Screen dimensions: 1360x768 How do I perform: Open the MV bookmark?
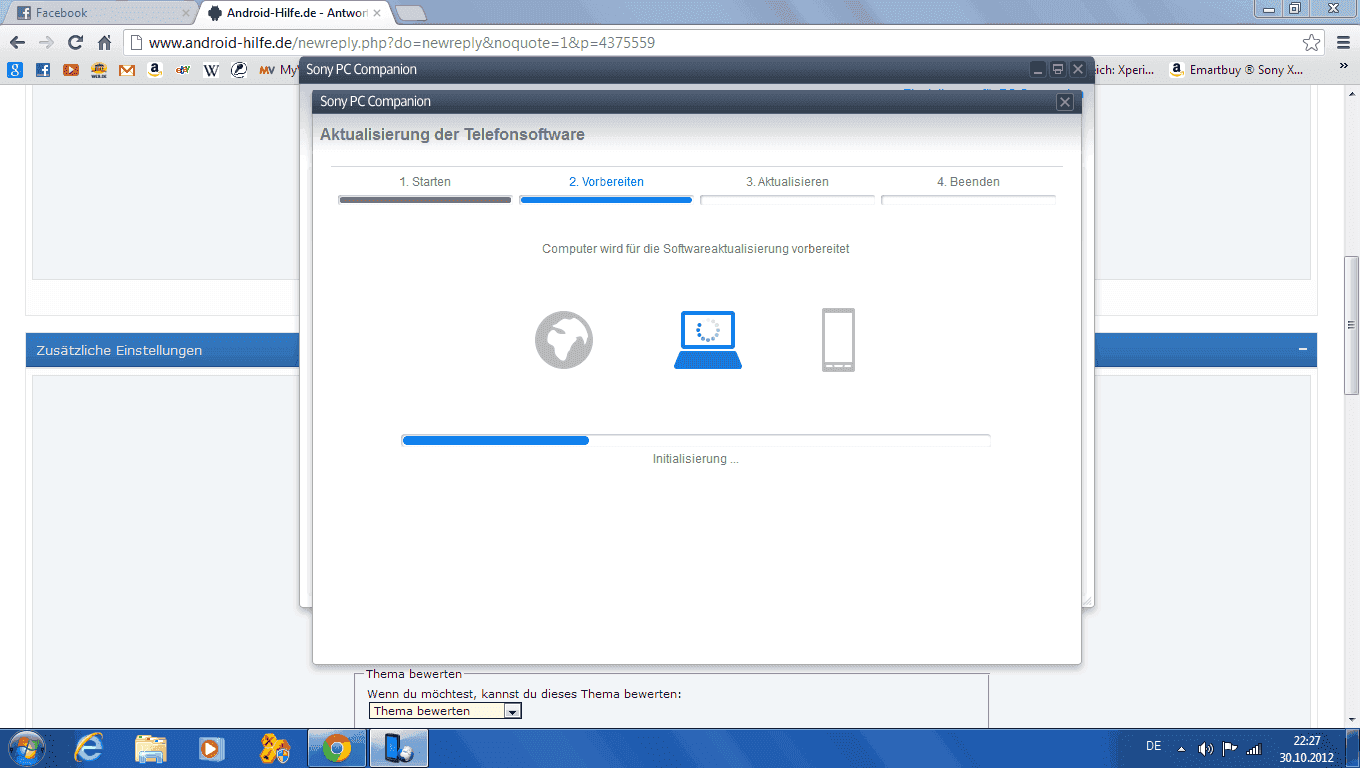click(x=278, y=70)
